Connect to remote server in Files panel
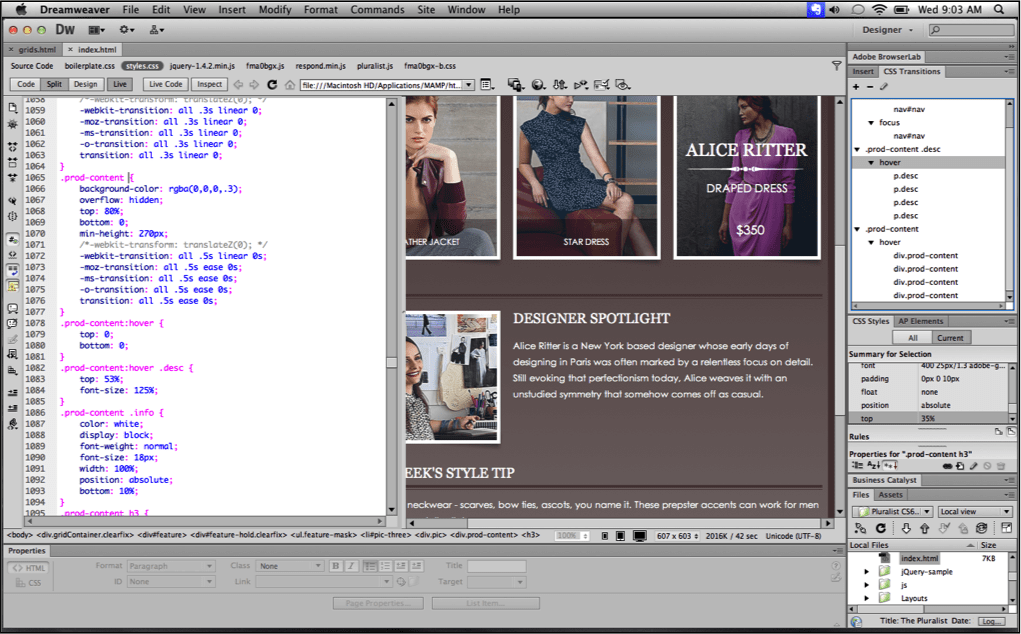The height and width of the screenshot is (634, 1021). [x=861, y=527]
